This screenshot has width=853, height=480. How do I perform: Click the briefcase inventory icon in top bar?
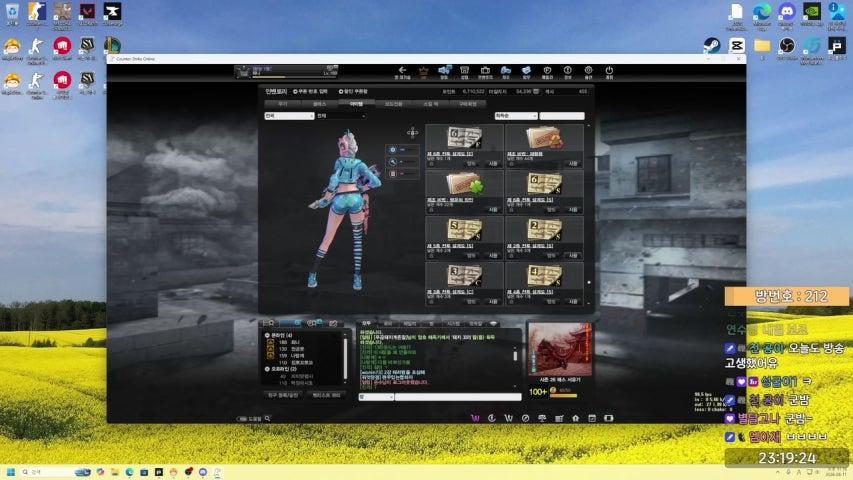(485, 70)
